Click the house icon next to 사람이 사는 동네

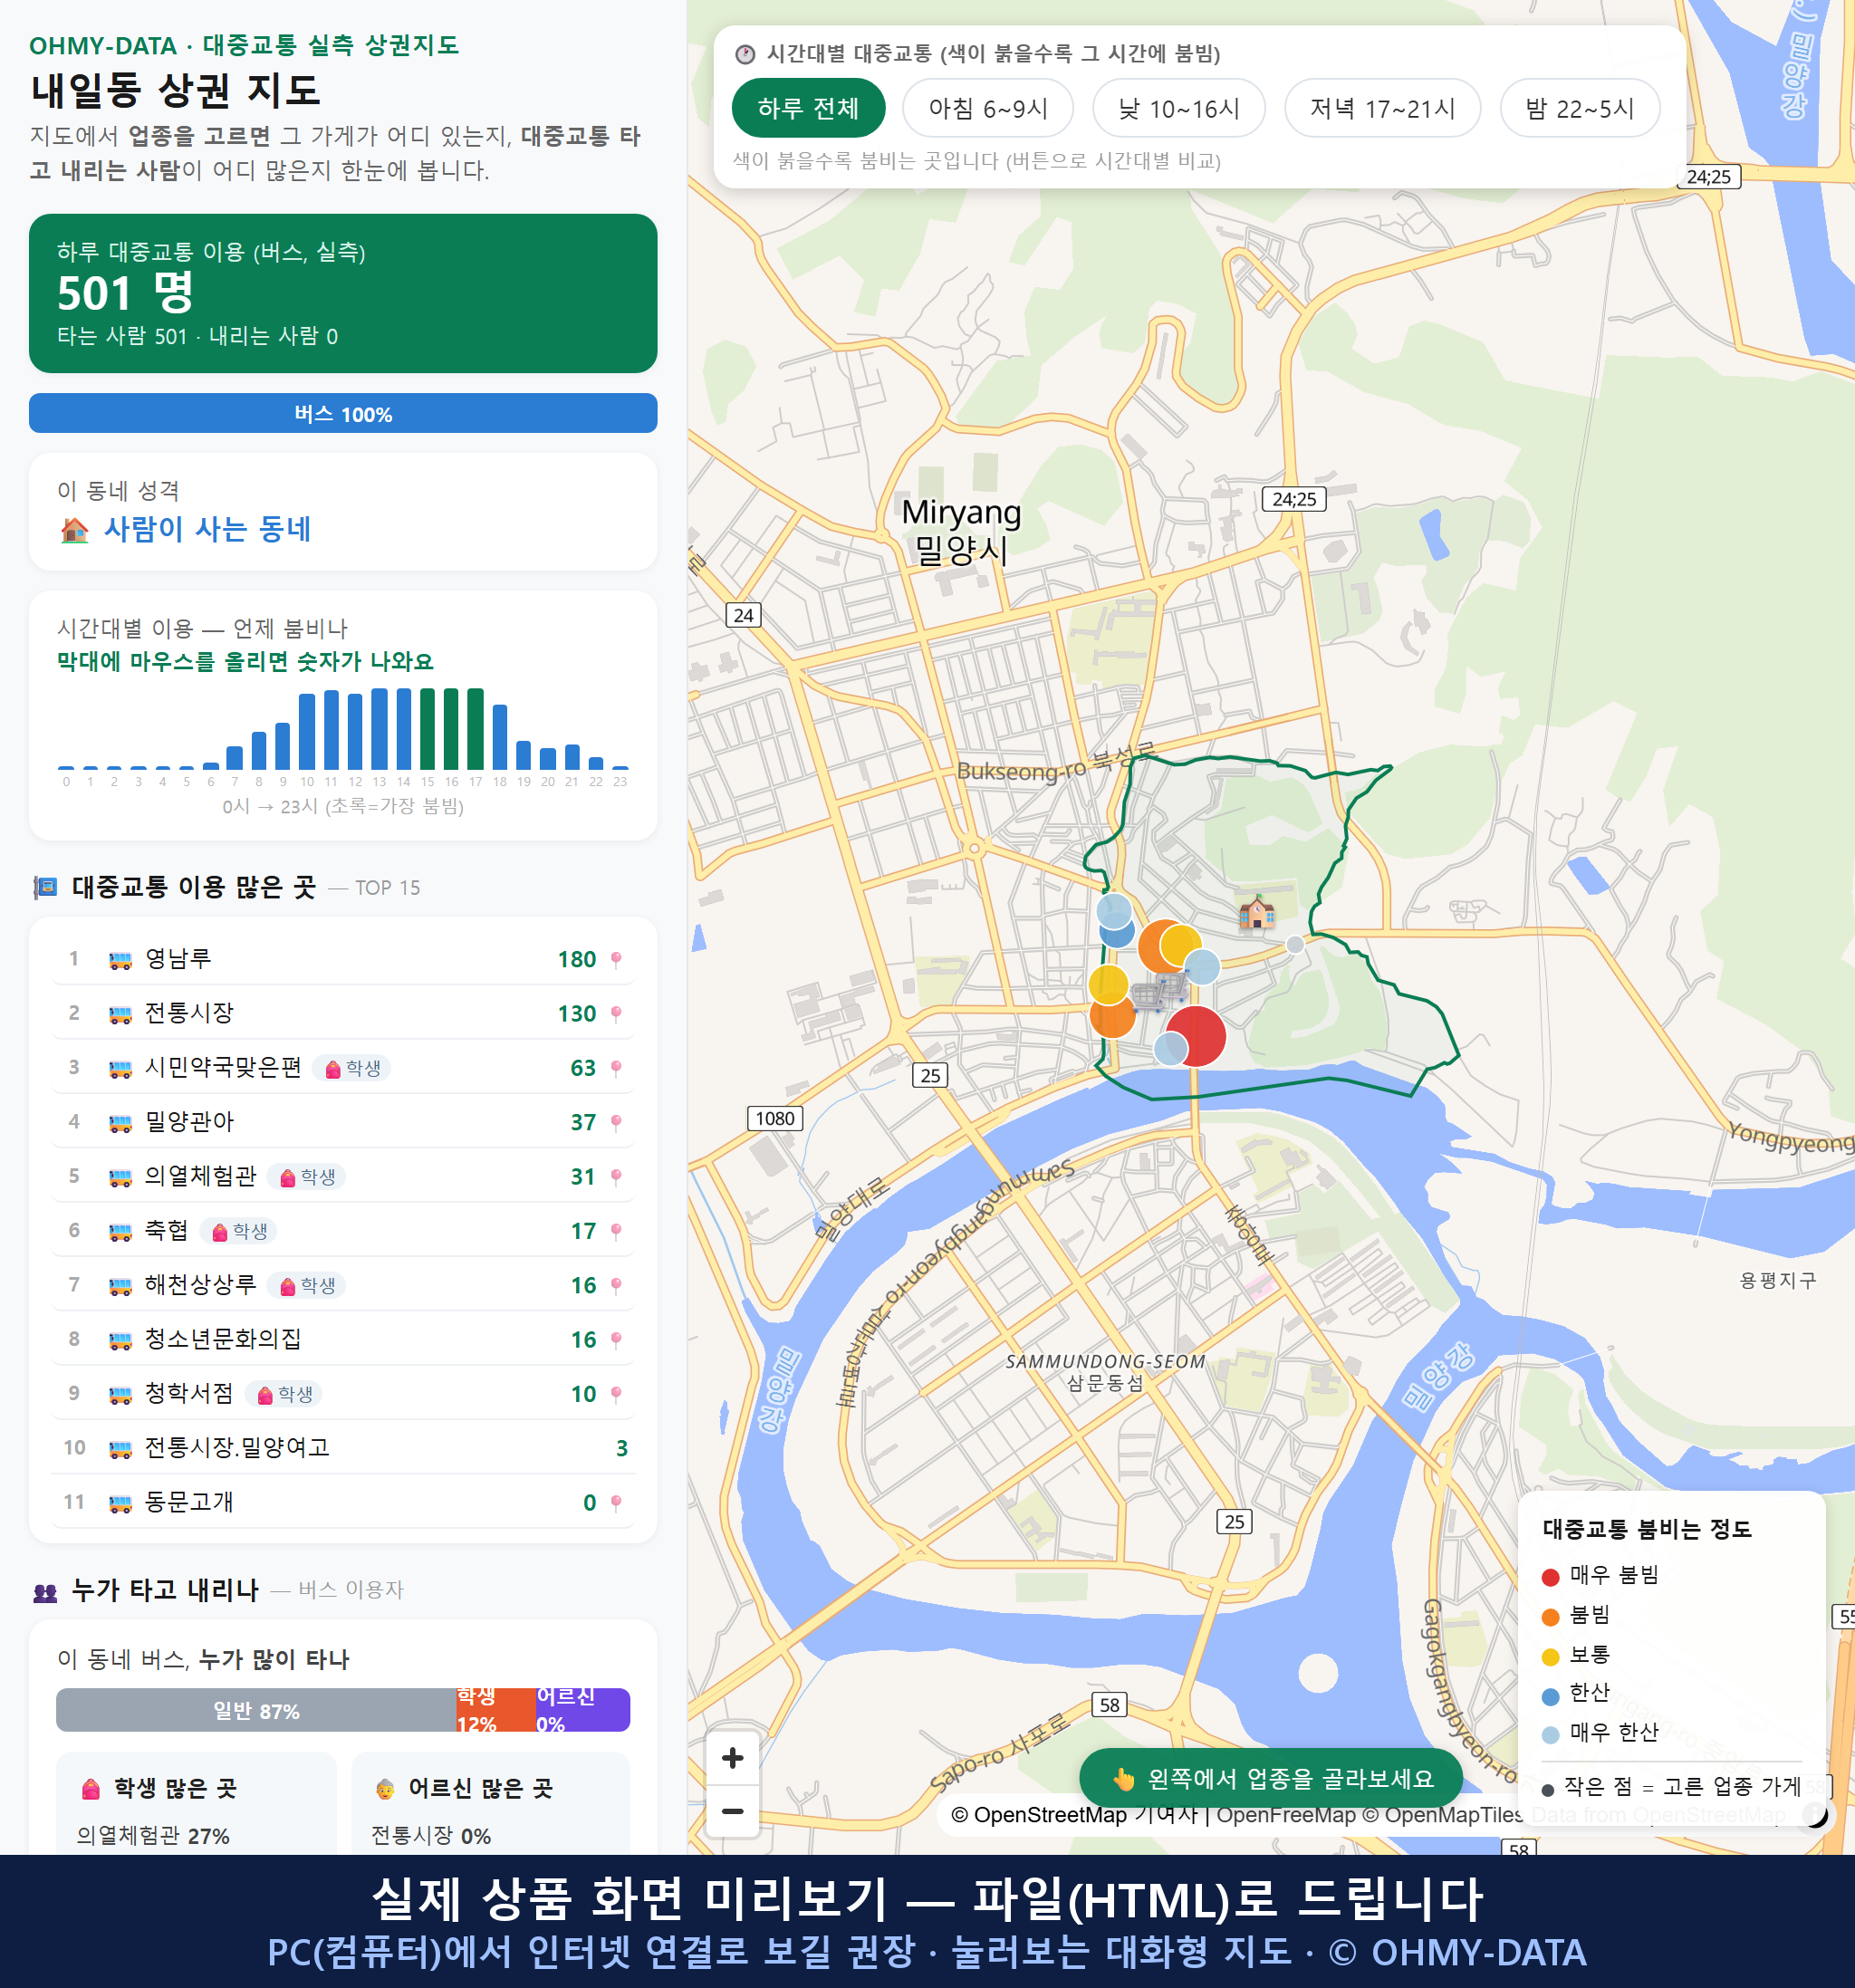pyautogui.click(x=75, y=530)
